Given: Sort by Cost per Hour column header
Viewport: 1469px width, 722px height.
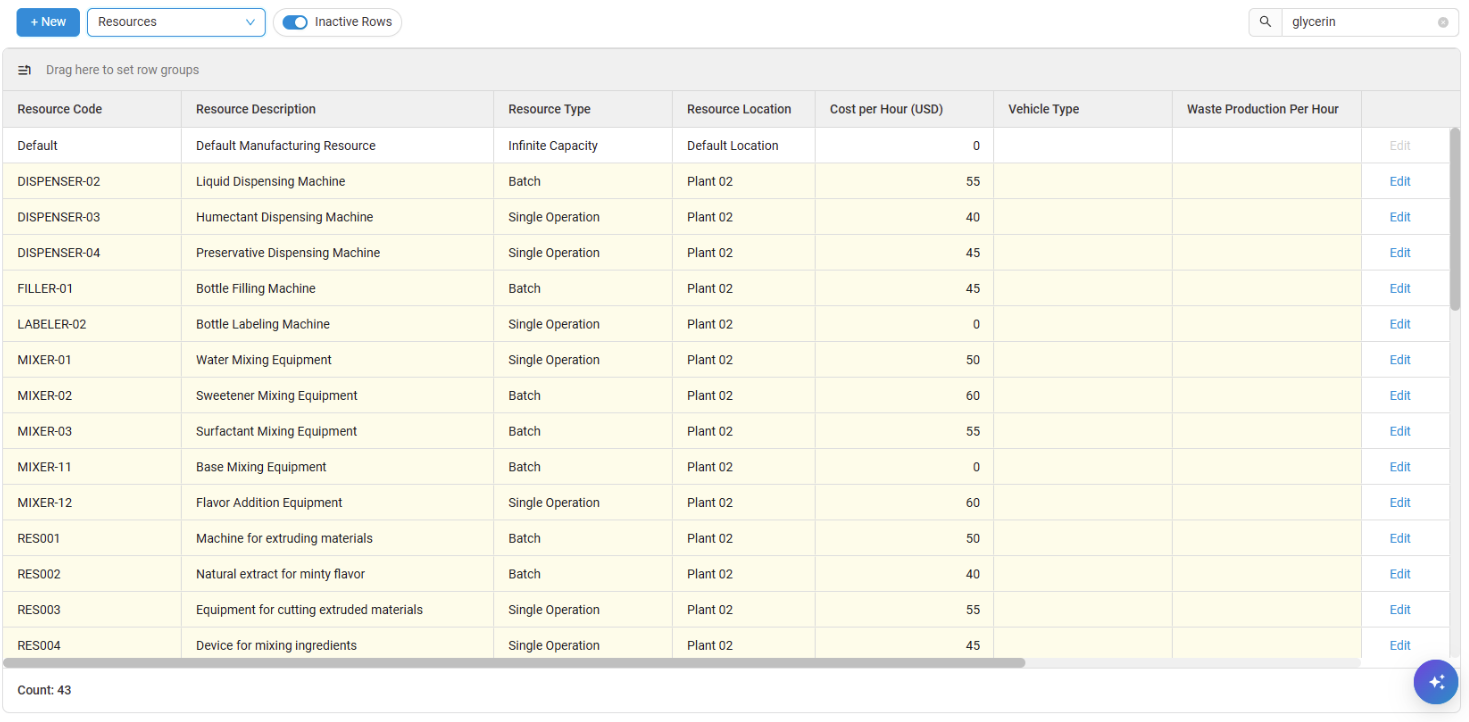Looking at the screenshot, I should 886,109.
